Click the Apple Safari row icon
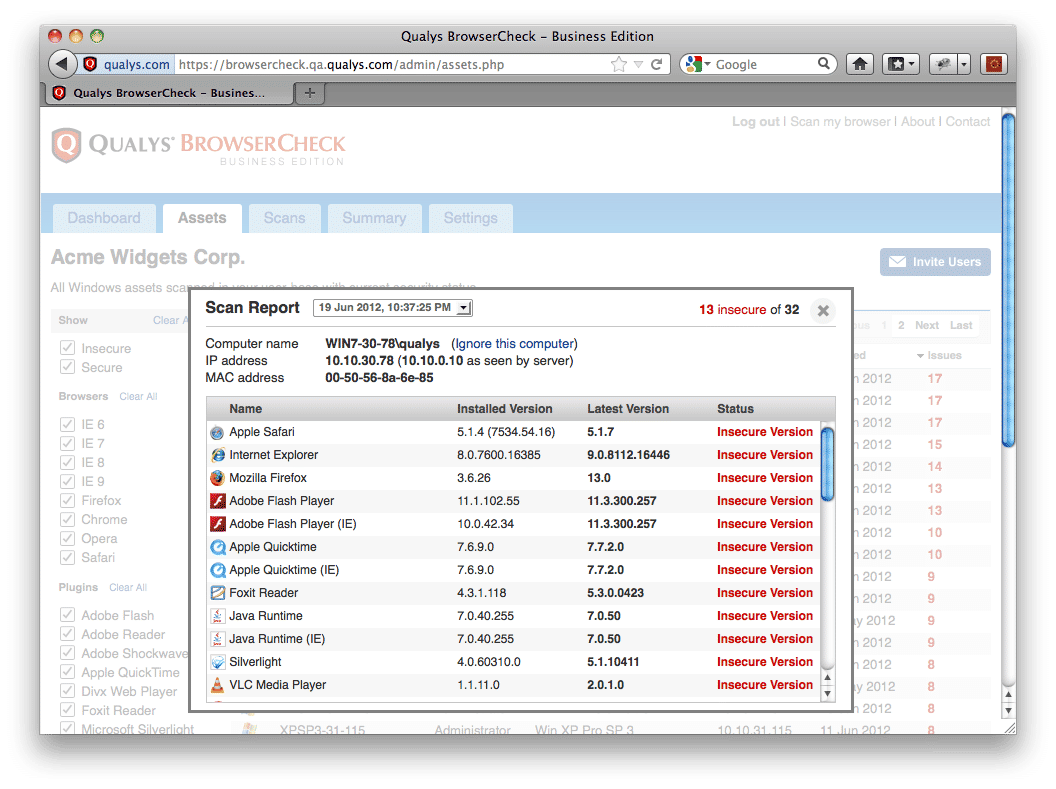Screen dimensions: 1056x789 point(217,433)
